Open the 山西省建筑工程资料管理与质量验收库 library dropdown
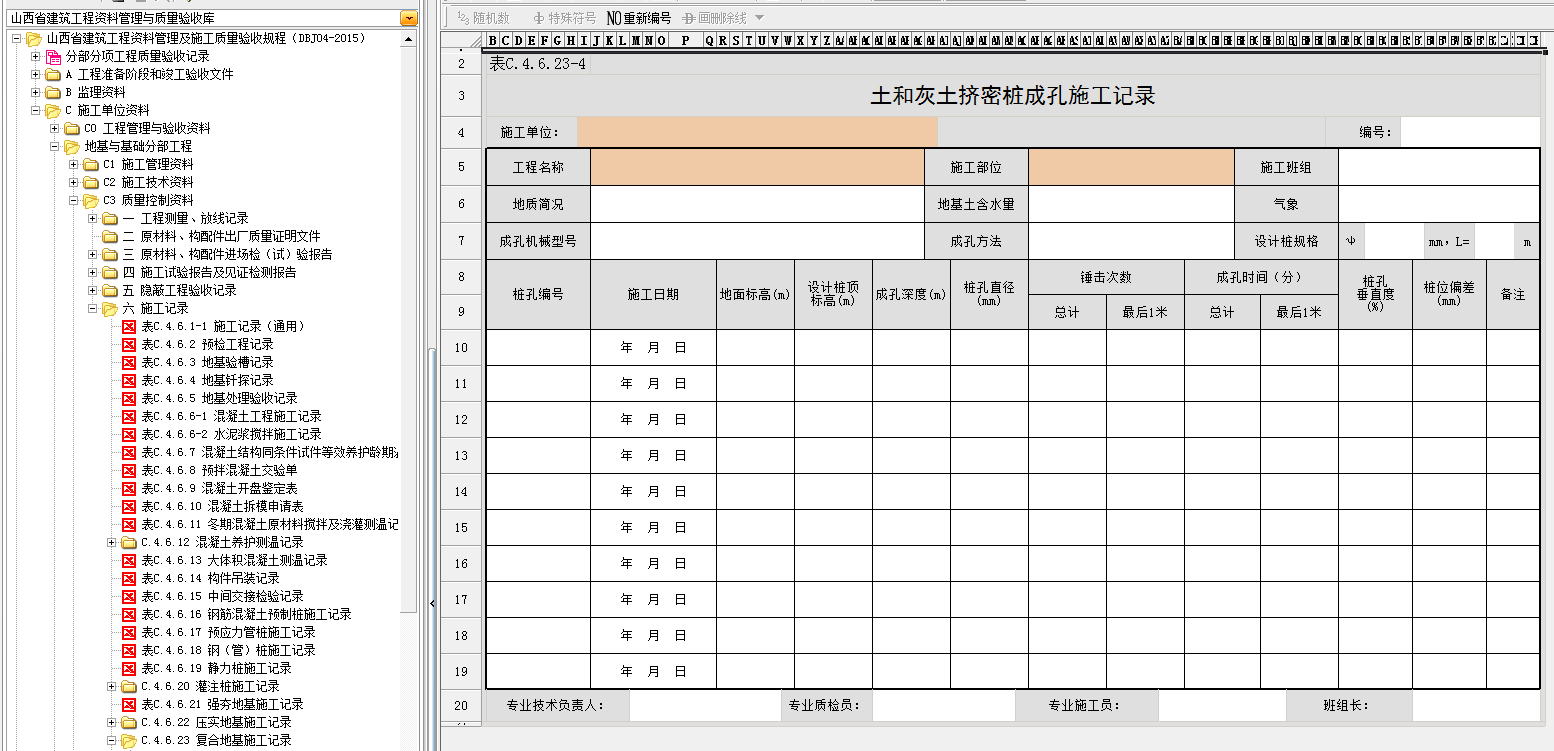The height and width of the screenshot is (751, 1554). [409, 18]
